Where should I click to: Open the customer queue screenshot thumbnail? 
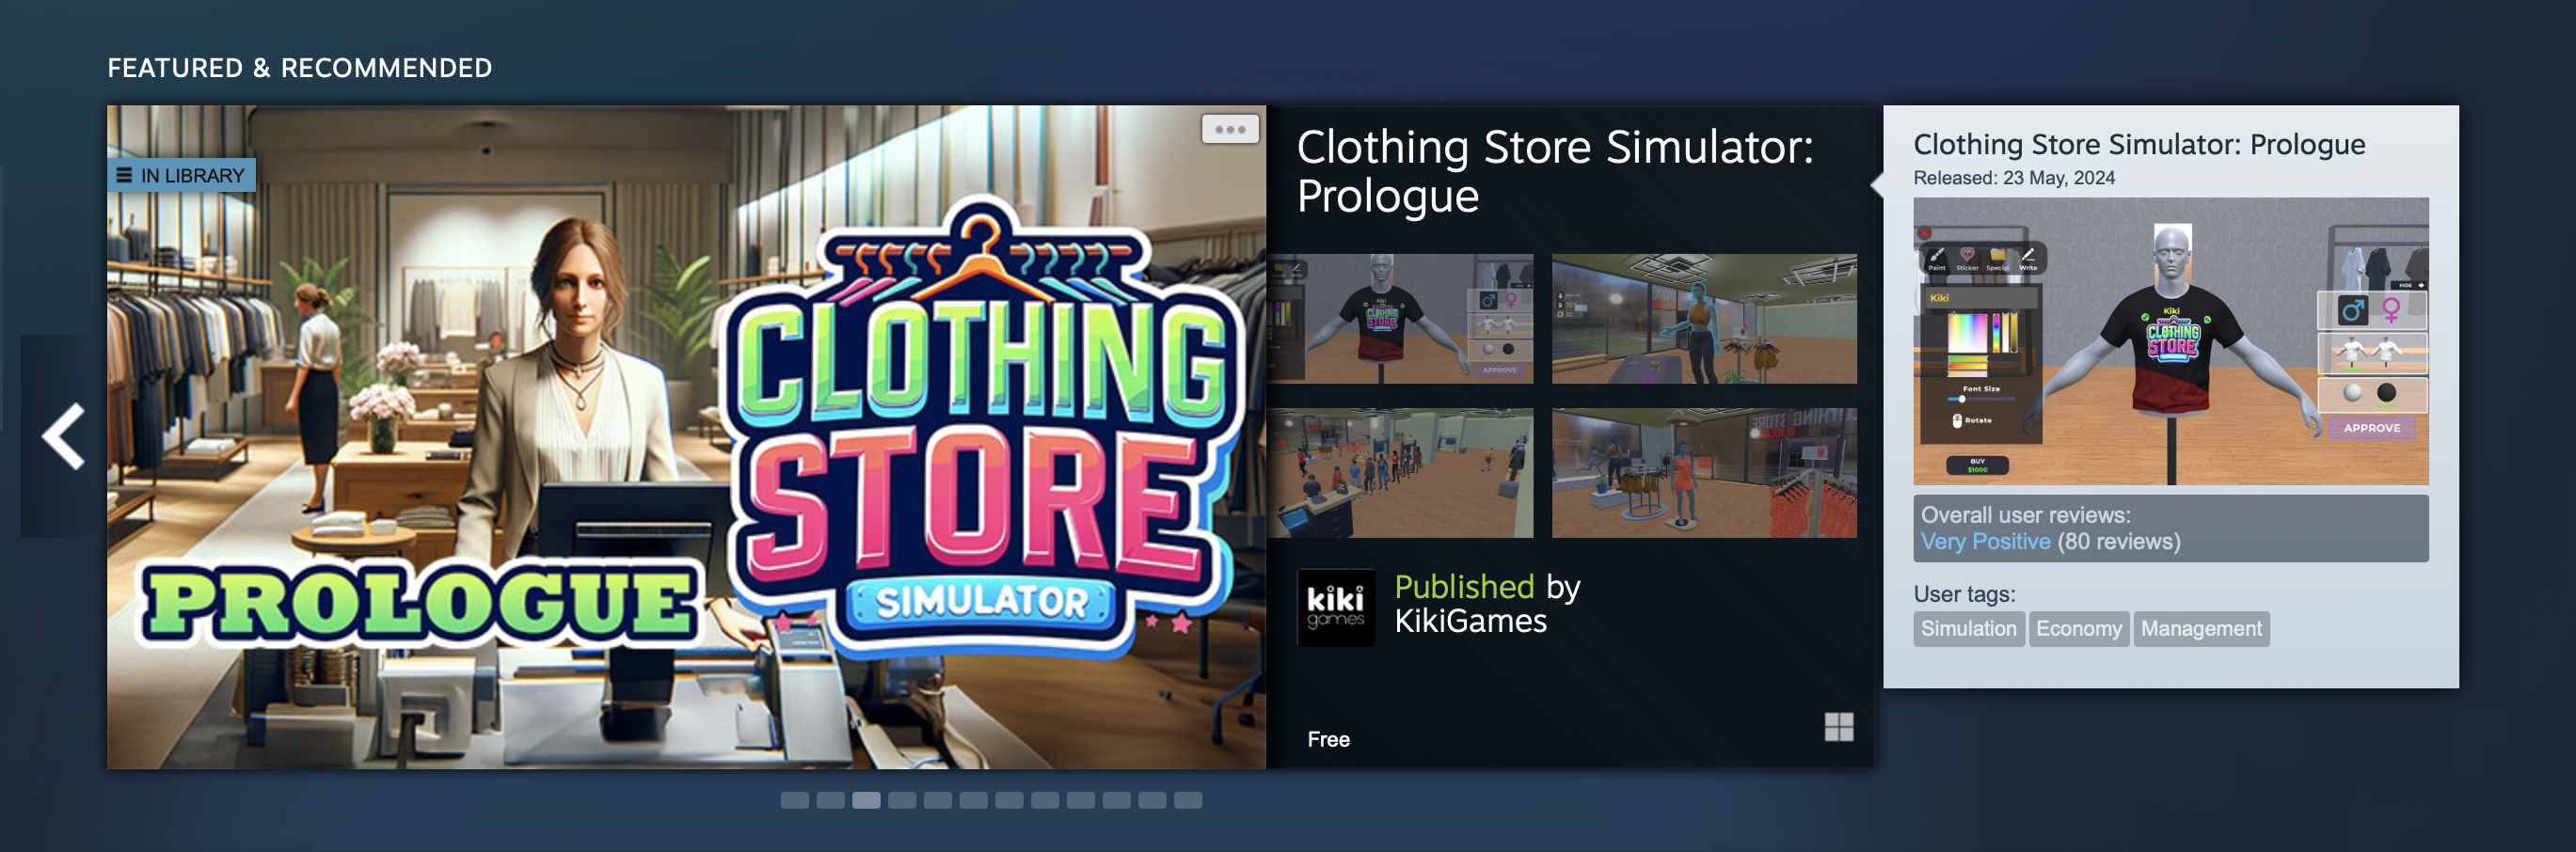pyautogui.click(x=1400, y=473)
